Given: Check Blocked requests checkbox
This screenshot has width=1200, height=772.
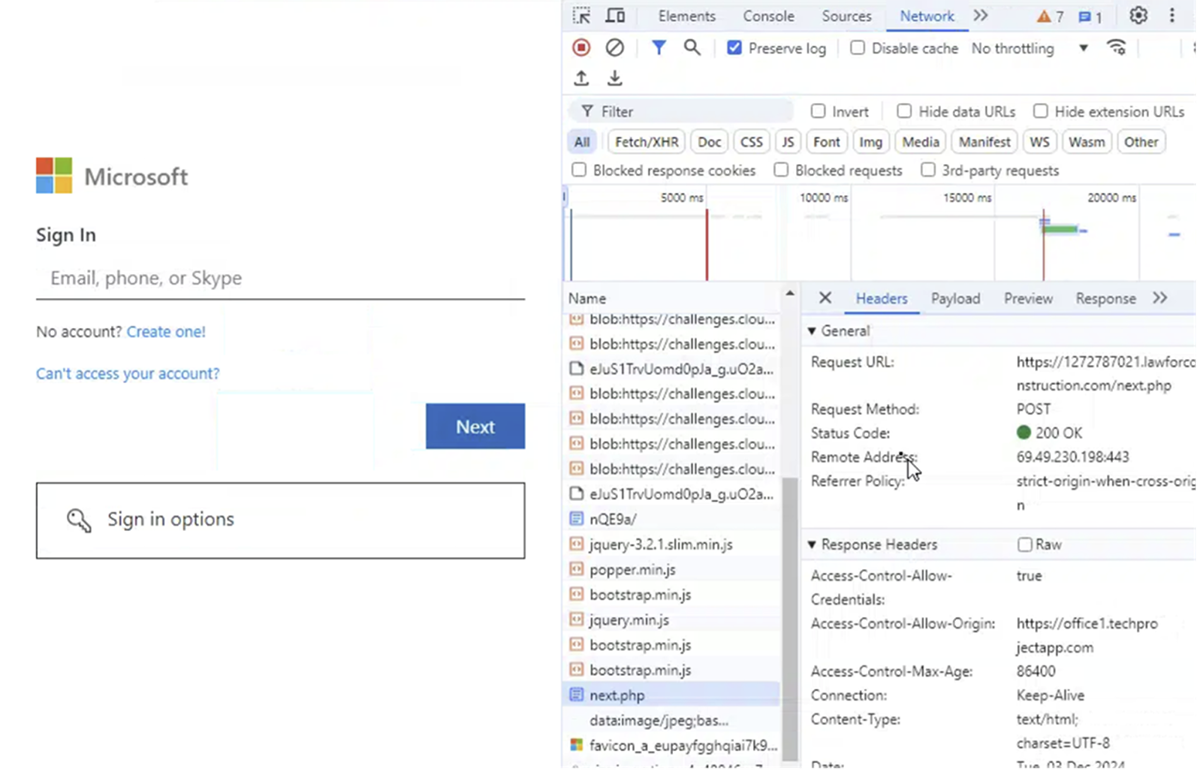Looking at the screenshot, I should (x=781, y=170).
